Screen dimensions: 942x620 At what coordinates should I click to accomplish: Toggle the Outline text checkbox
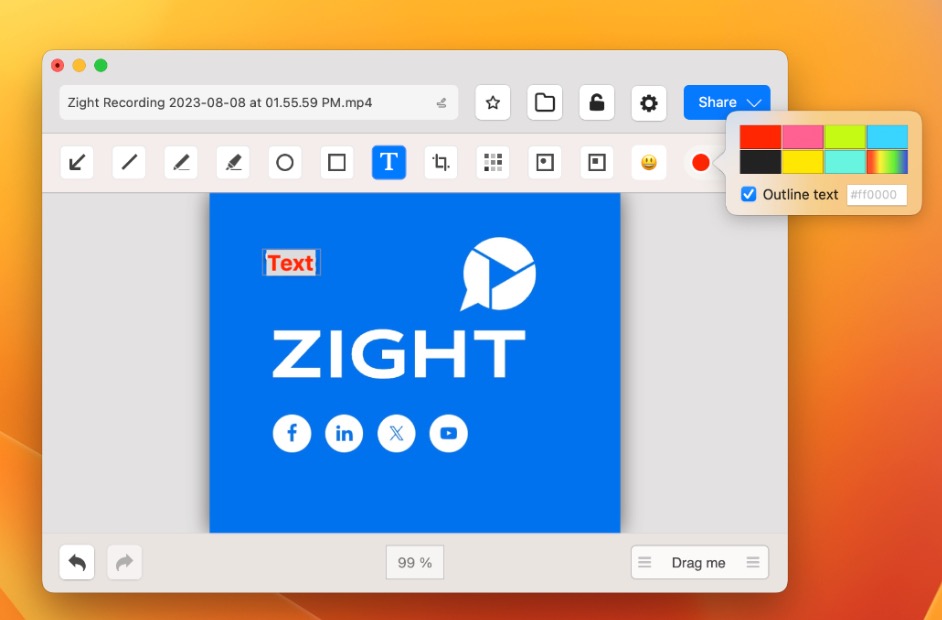pos(749,195)
